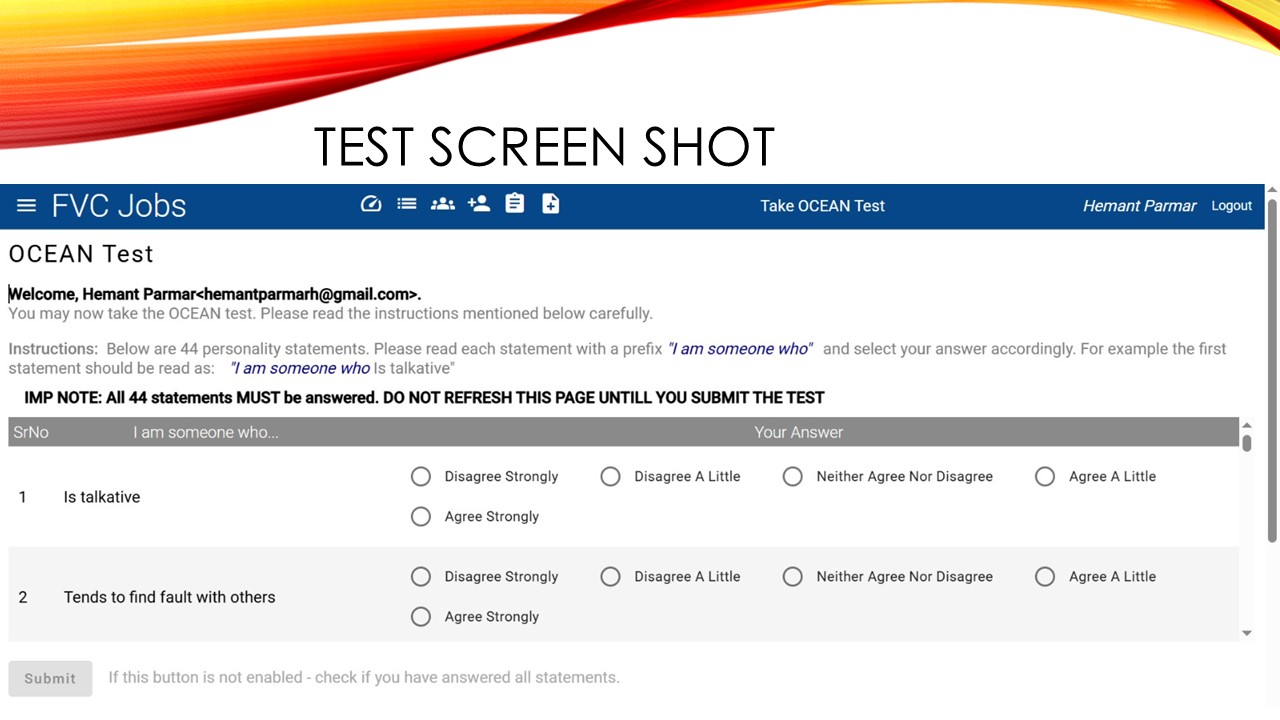Click the Take OCEAN Test header label
This screenshot has width=1280, height=720.
(x=822, y=206)
